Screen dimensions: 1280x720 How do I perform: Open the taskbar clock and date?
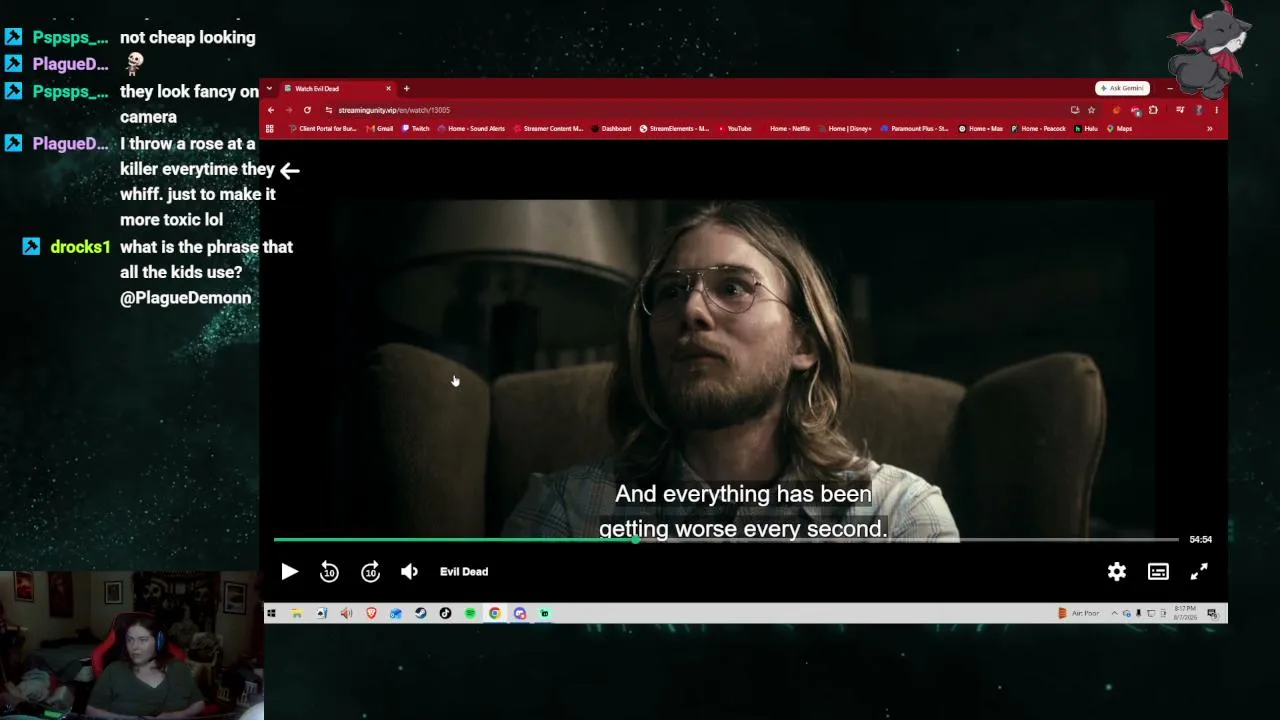click(1184, 614)
